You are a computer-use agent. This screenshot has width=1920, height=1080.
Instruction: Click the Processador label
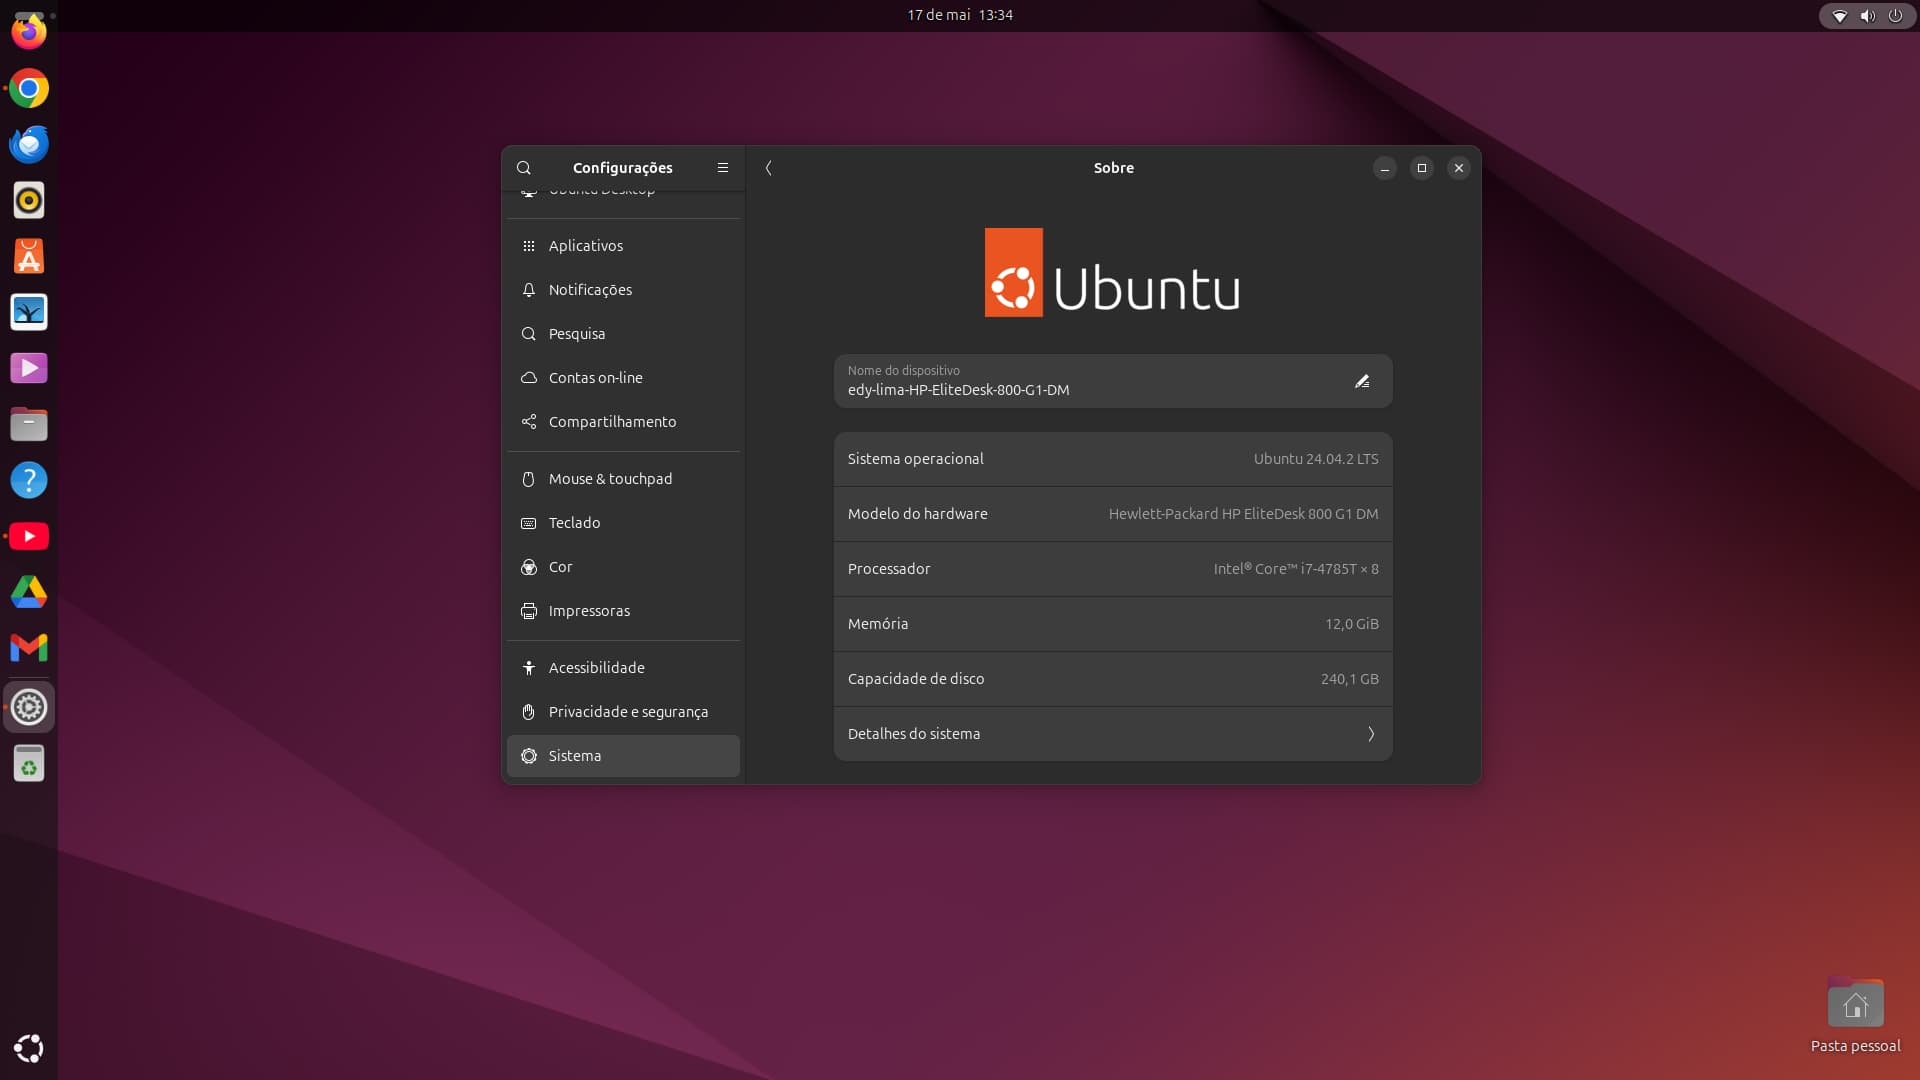point(889,569)
